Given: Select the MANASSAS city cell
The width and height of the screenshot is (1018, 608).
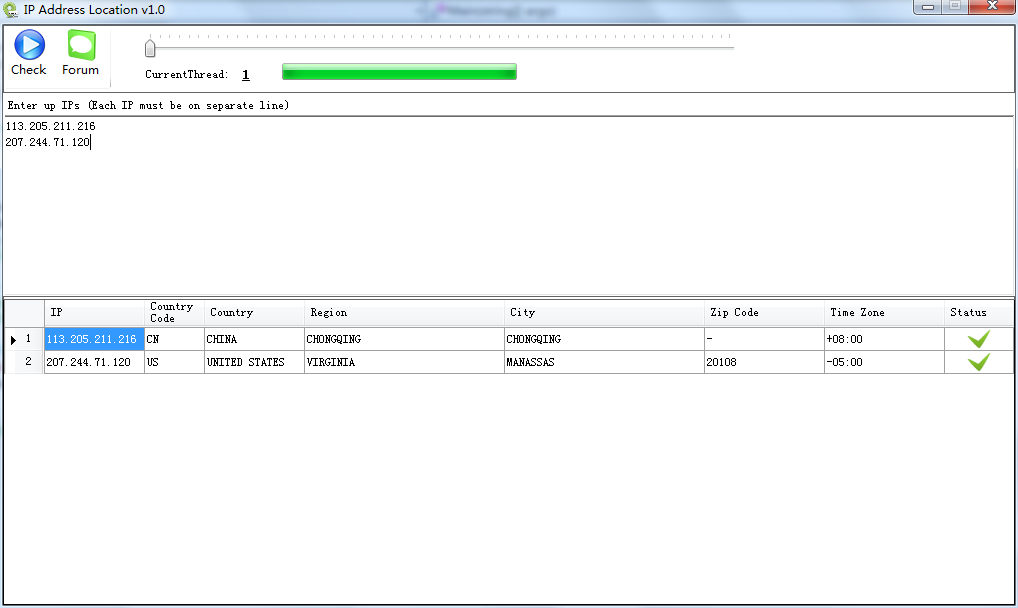Looking at the screenshot, I should 604,362.
